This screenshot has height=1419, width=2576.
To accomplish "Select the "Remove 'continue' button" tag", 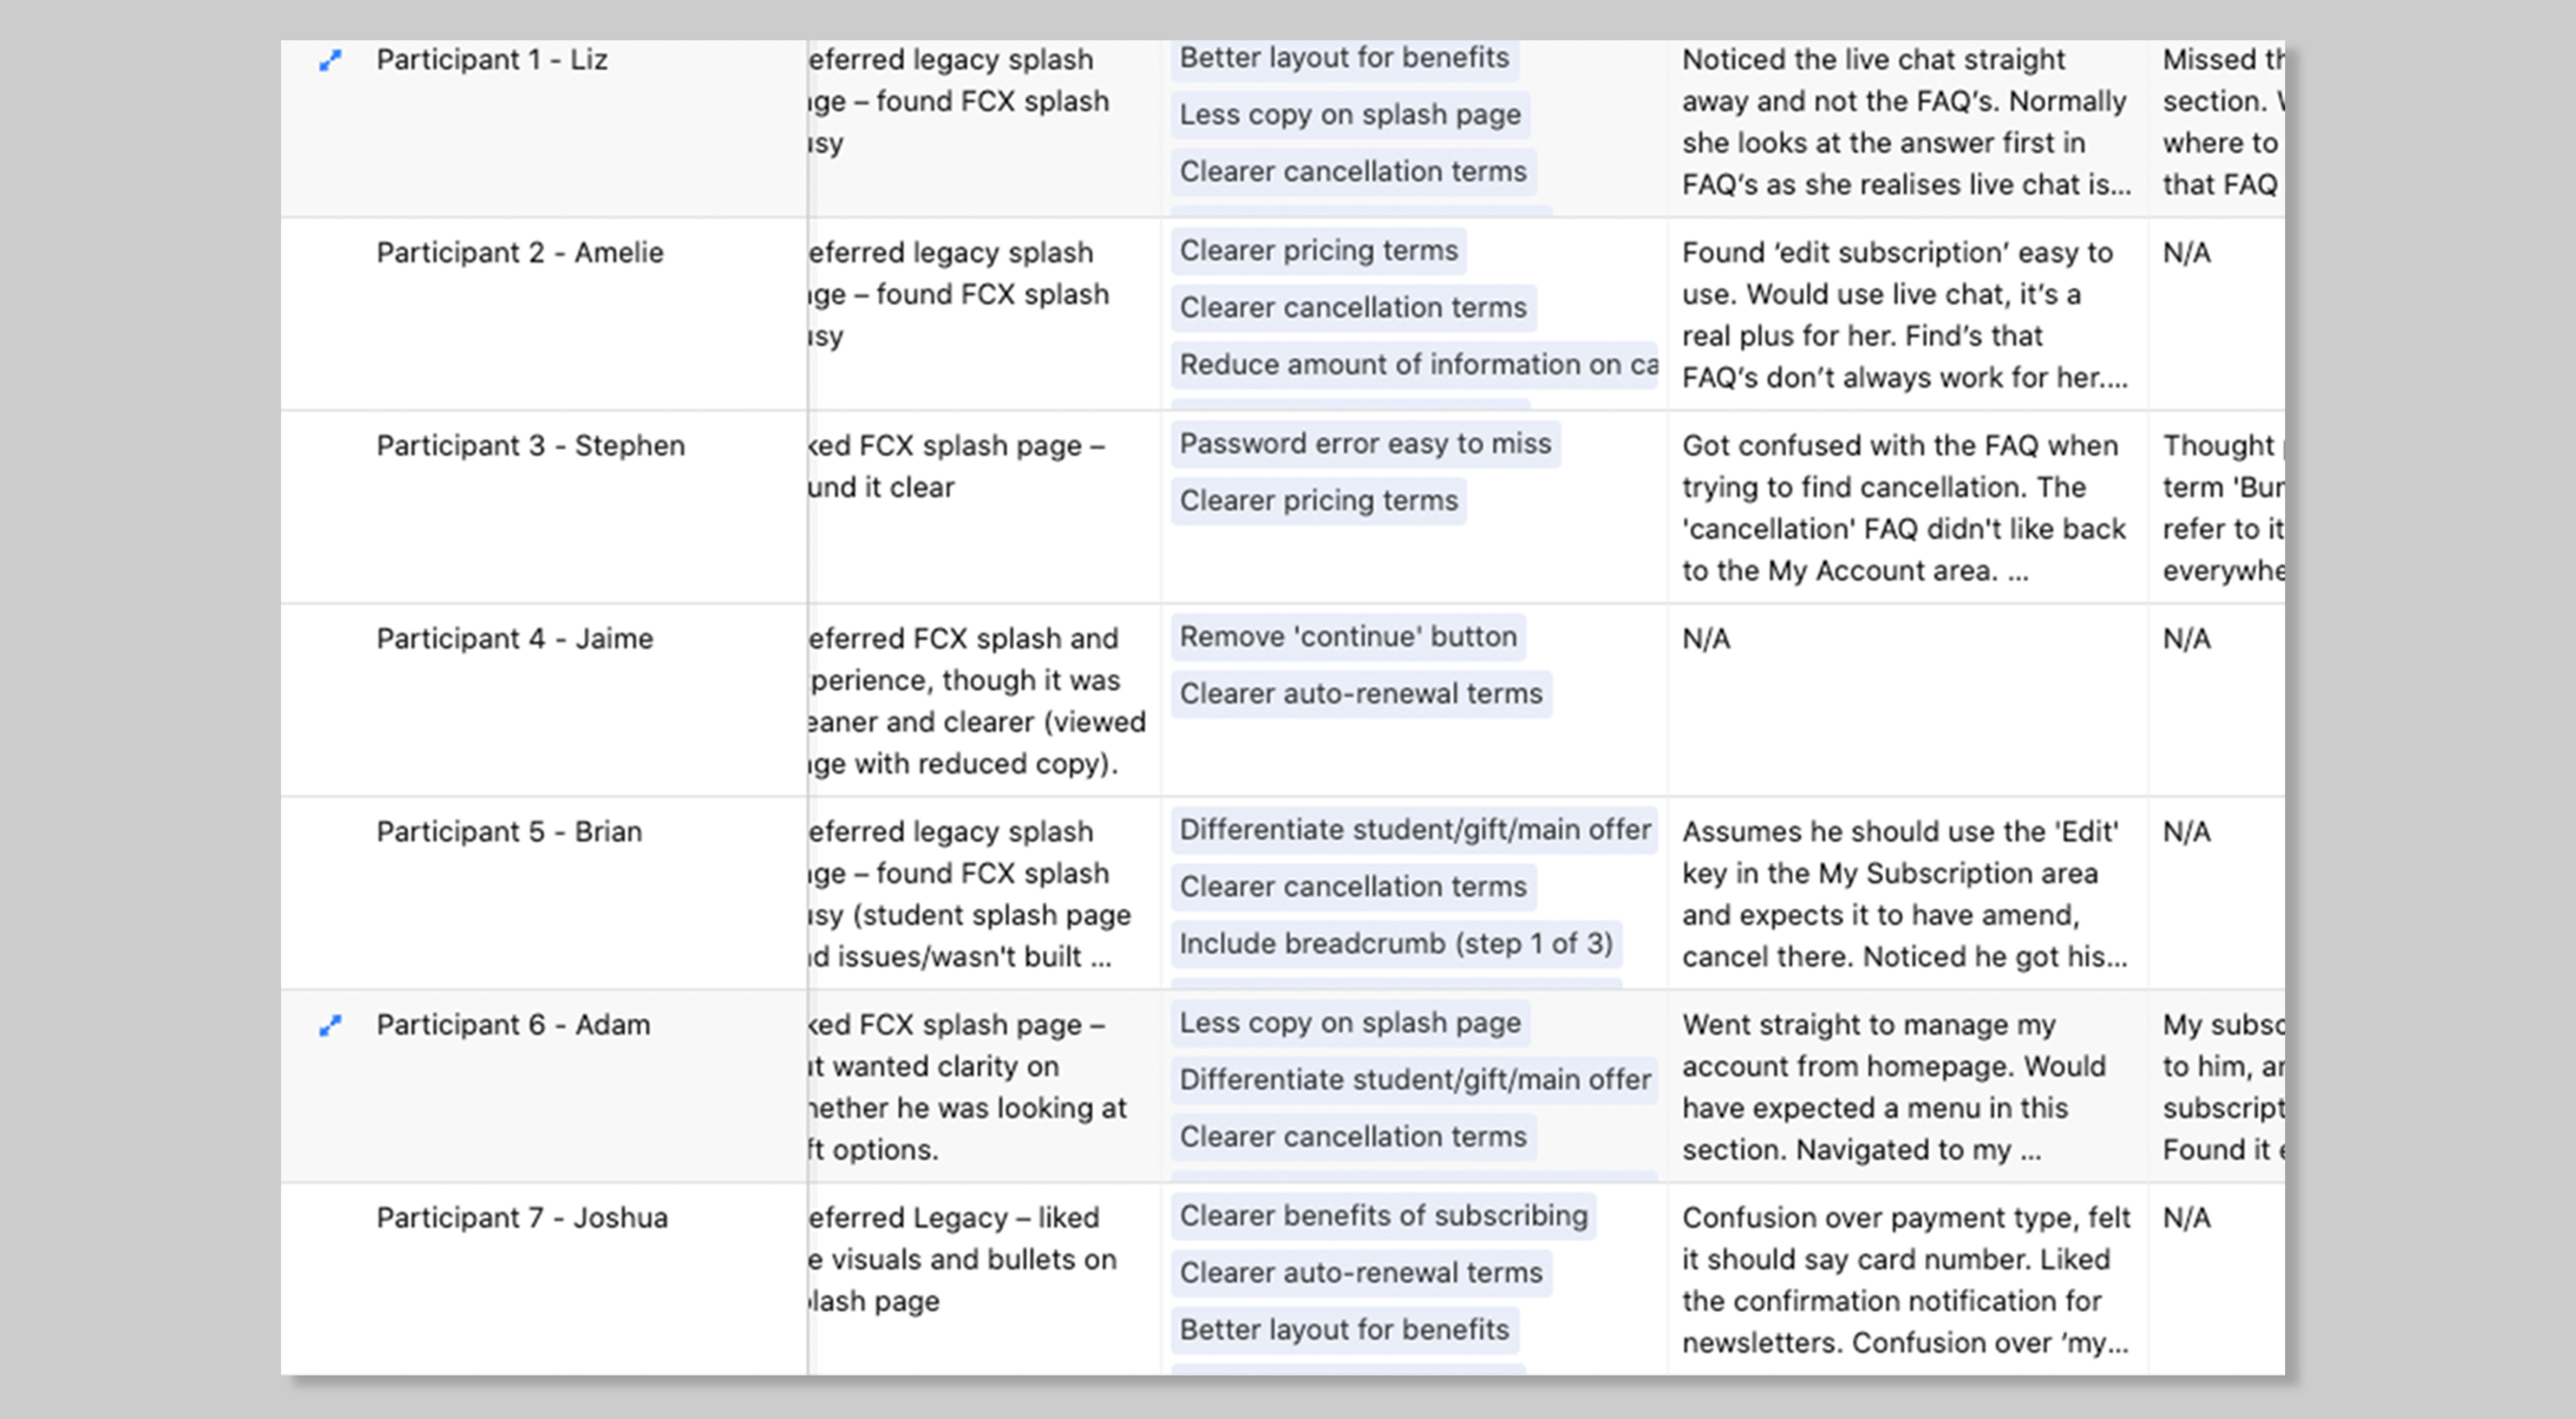I will pos(1347,637).
